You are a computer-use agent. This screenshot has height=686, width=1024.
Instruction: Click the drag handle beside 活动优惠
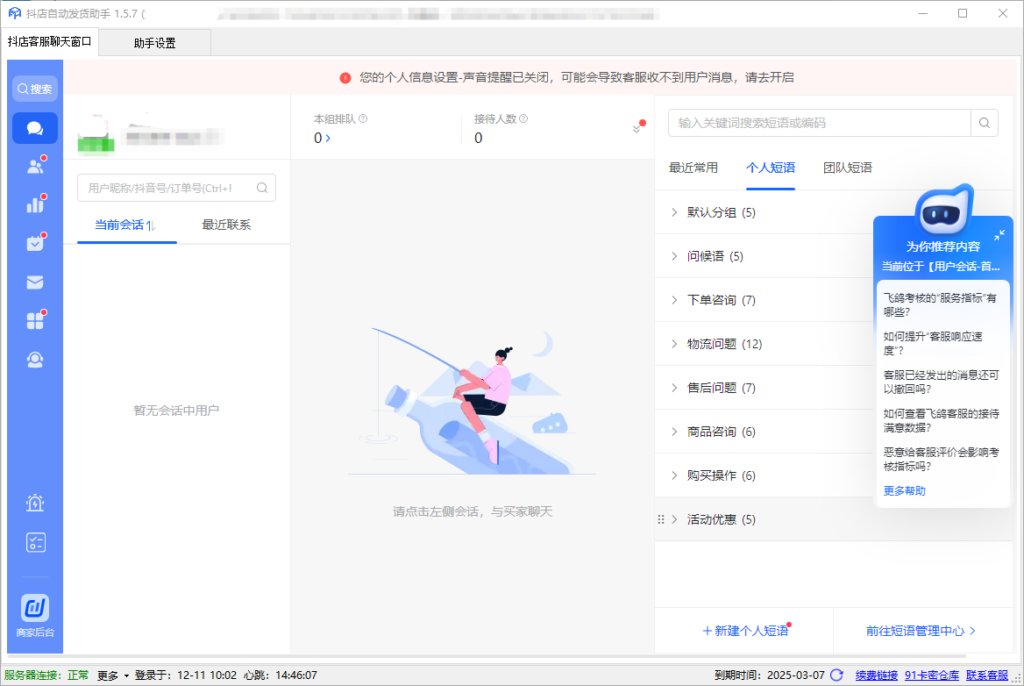[x=661, y=519]
